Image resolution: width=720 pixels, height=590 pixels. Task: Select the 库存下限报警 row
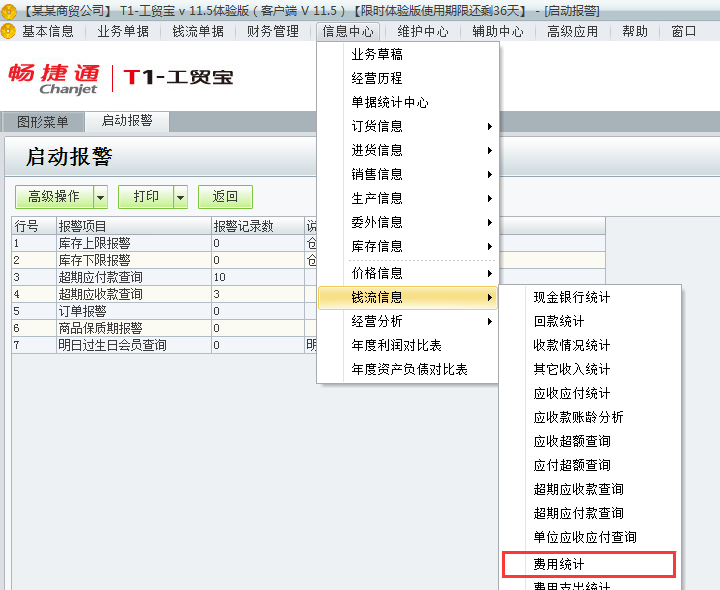pyautogui.click(x=164, y=260)
